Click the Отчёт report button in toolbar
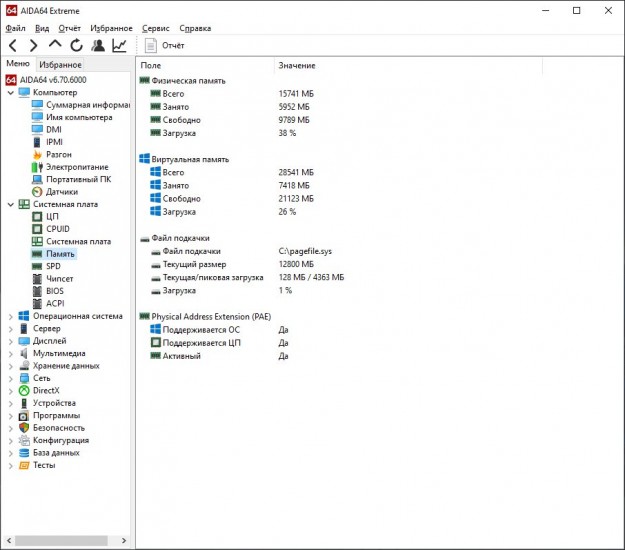The image size is (625, 550). (165, 45)
